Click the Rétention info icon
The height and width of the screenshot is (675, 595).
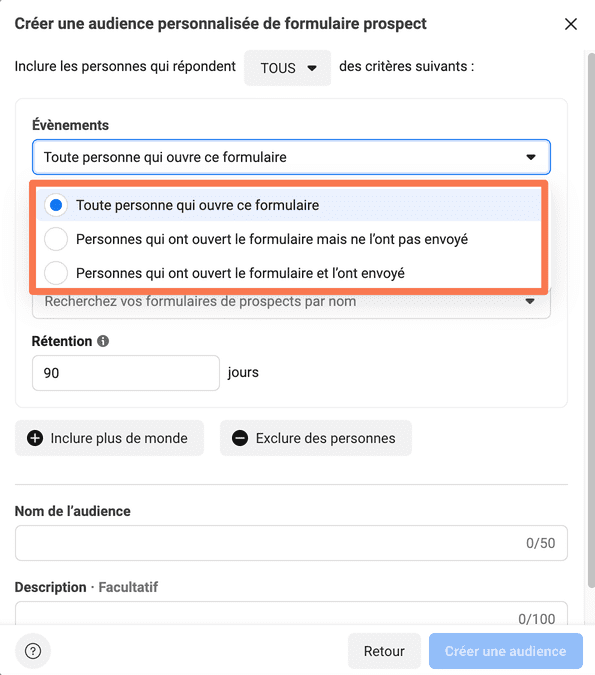pos(103,341)
